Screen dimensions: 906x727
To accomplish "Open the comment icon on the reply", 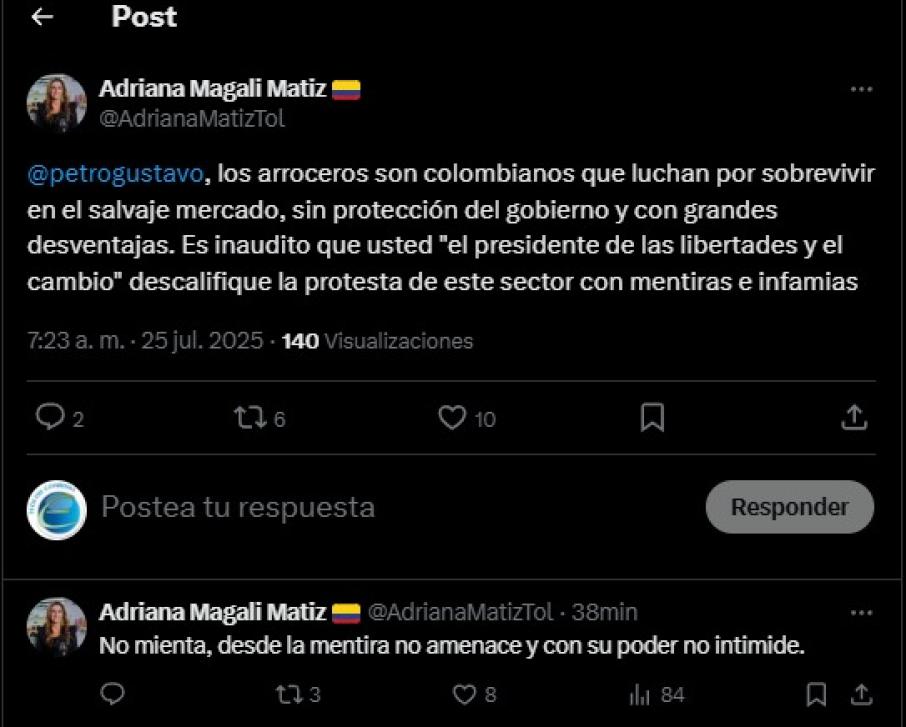I will pos(115,691).
